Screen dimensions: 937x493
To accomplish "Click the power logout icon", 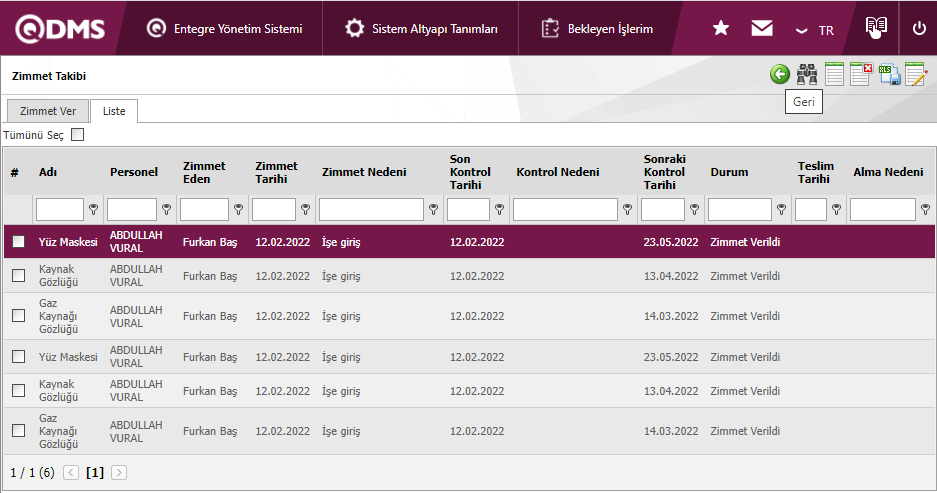I will (919, 29).
